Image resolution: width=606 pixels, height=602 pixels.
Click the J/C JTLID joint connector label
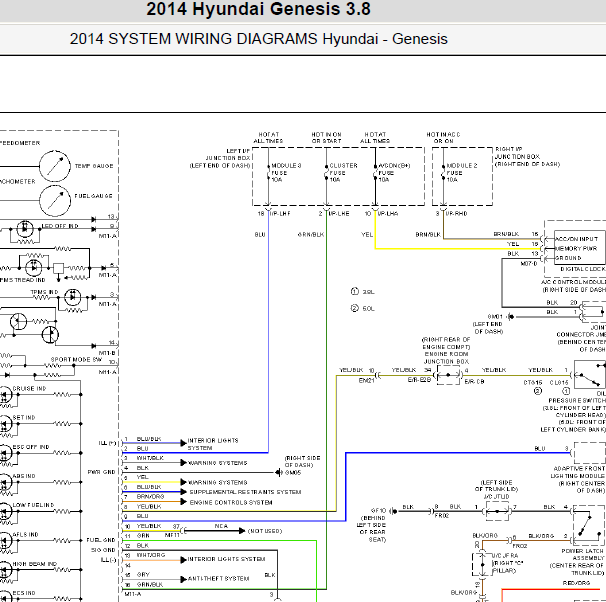click(497, 497)
